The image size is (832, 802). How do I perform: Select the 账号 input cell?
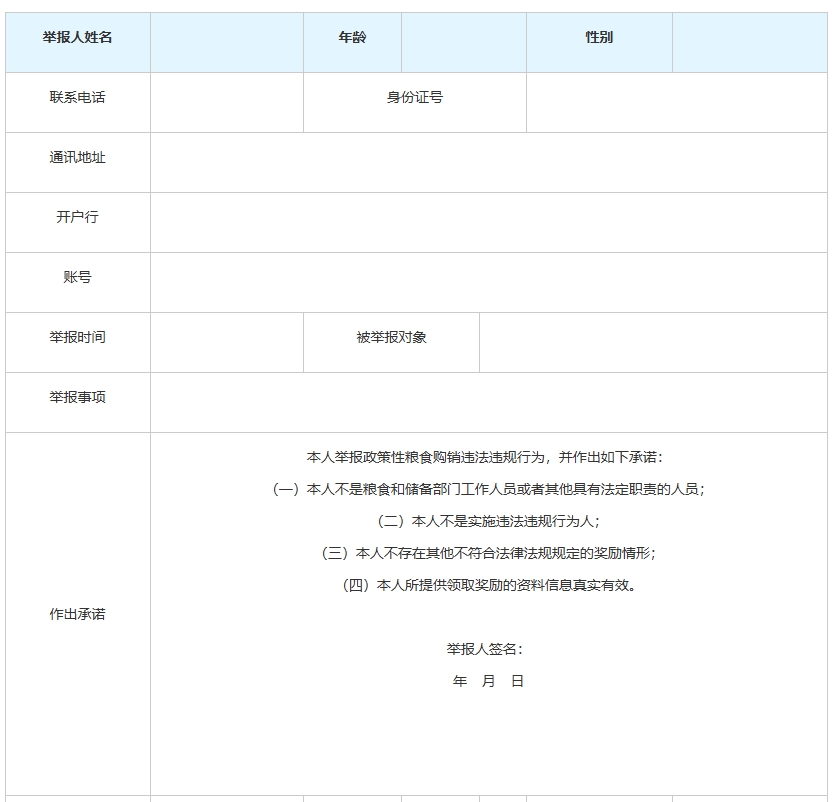tap(490, 282)
